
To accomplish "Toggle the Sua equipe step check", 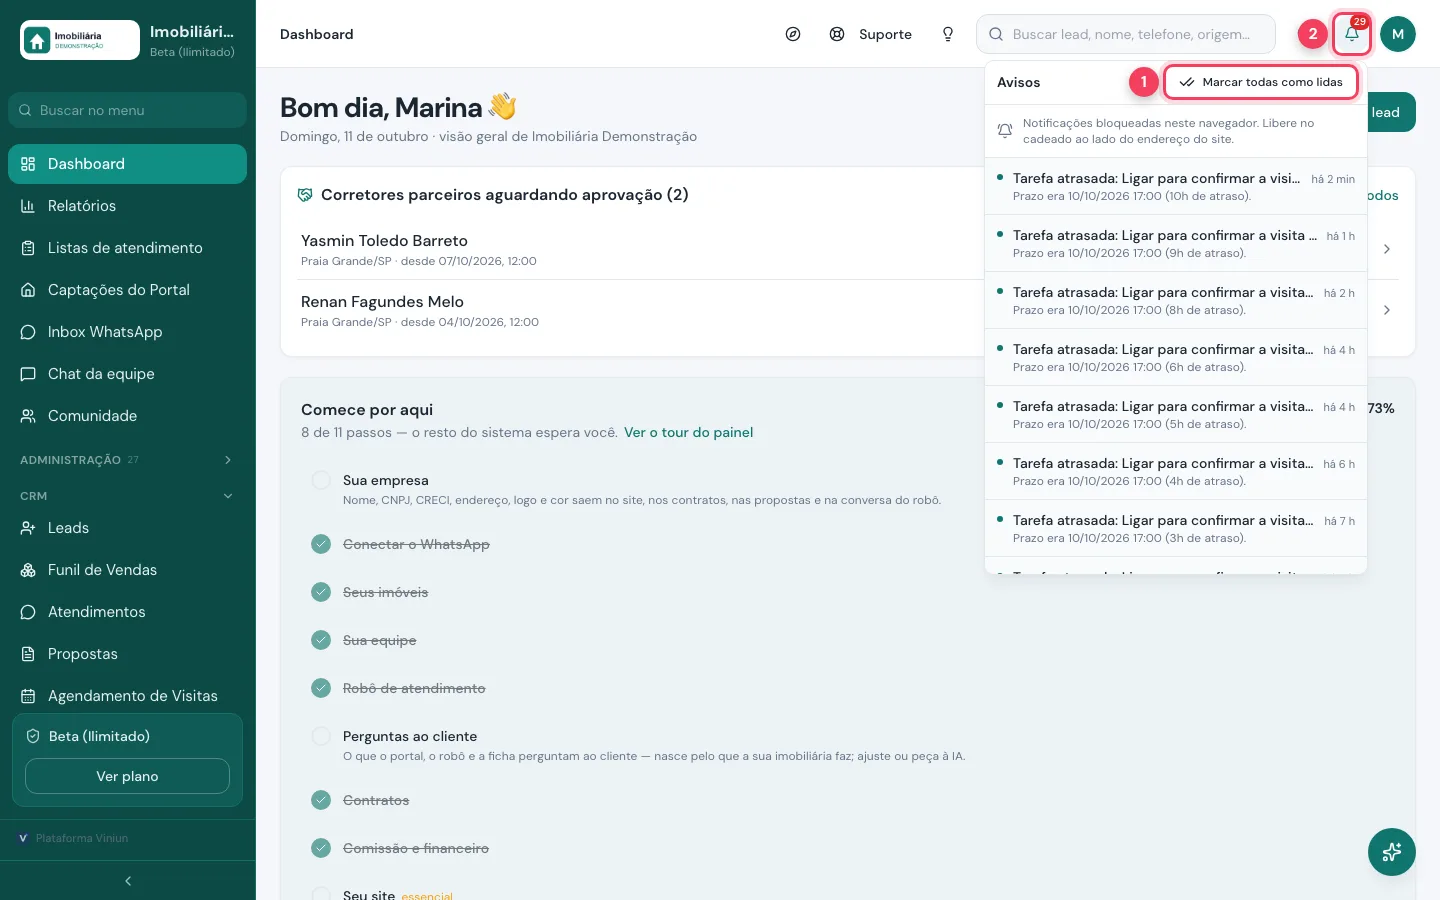I will [321, 640].
